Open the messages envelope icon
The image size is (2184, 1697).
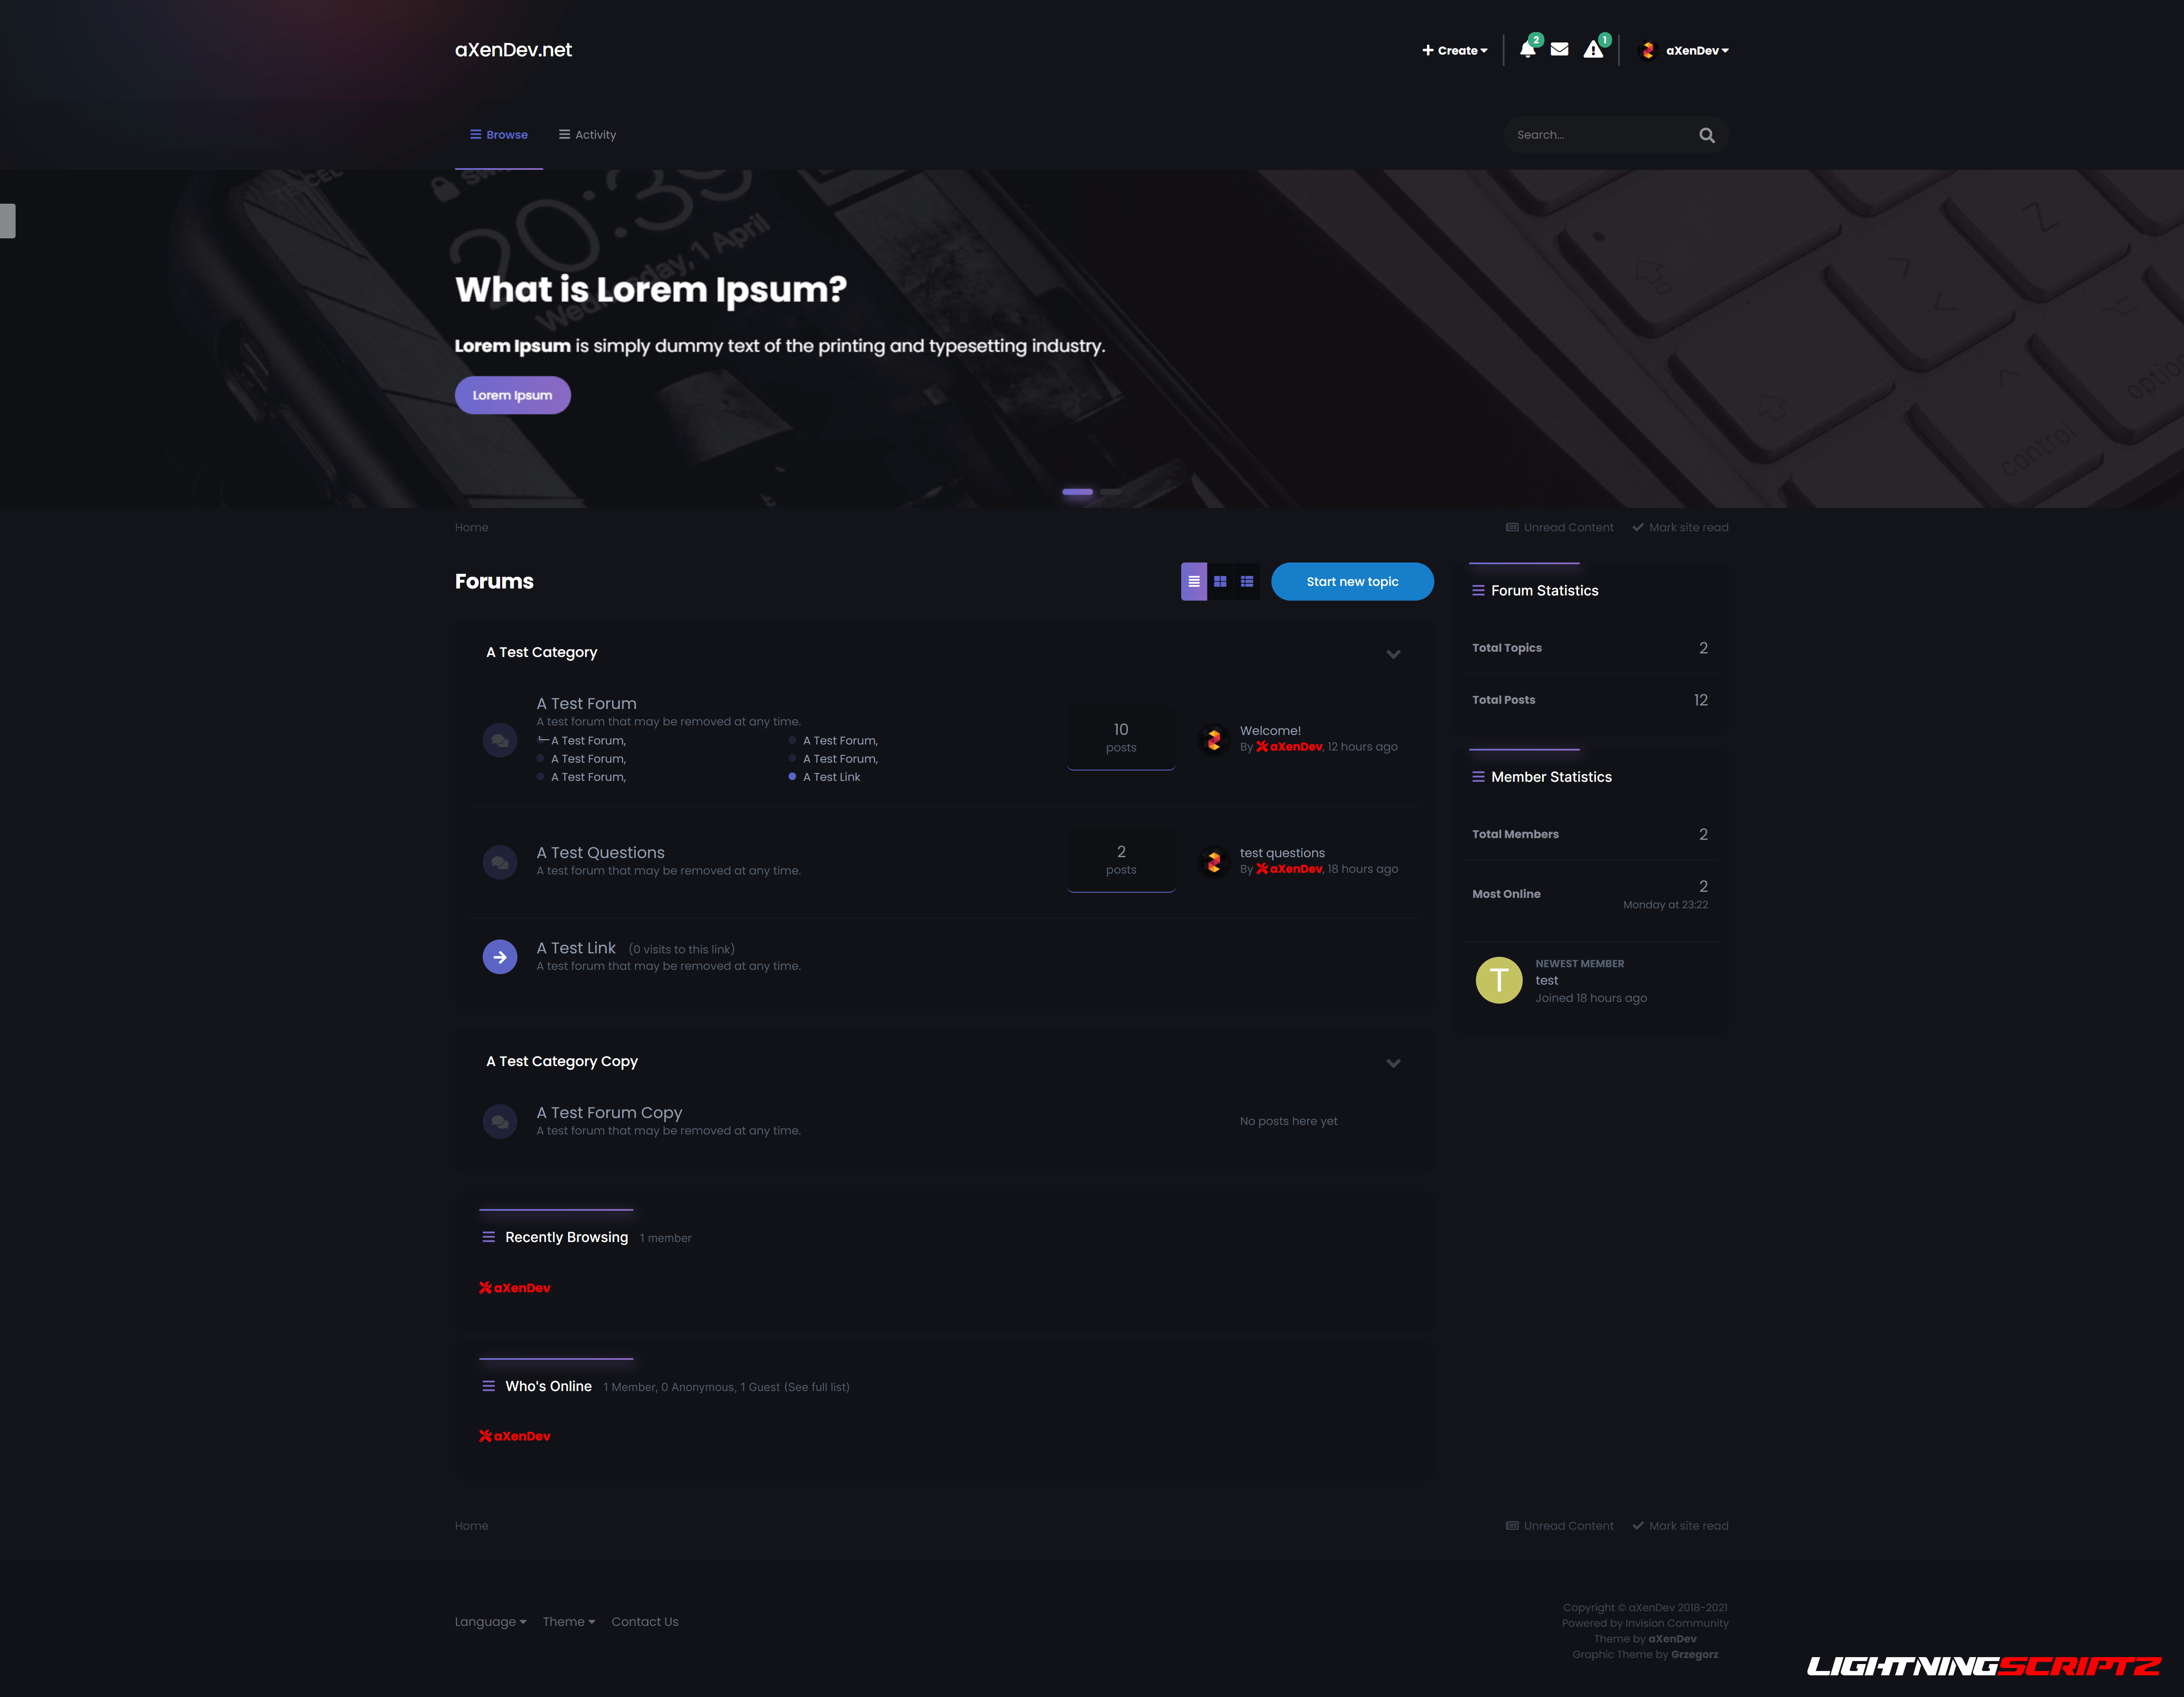point(1559,49)
